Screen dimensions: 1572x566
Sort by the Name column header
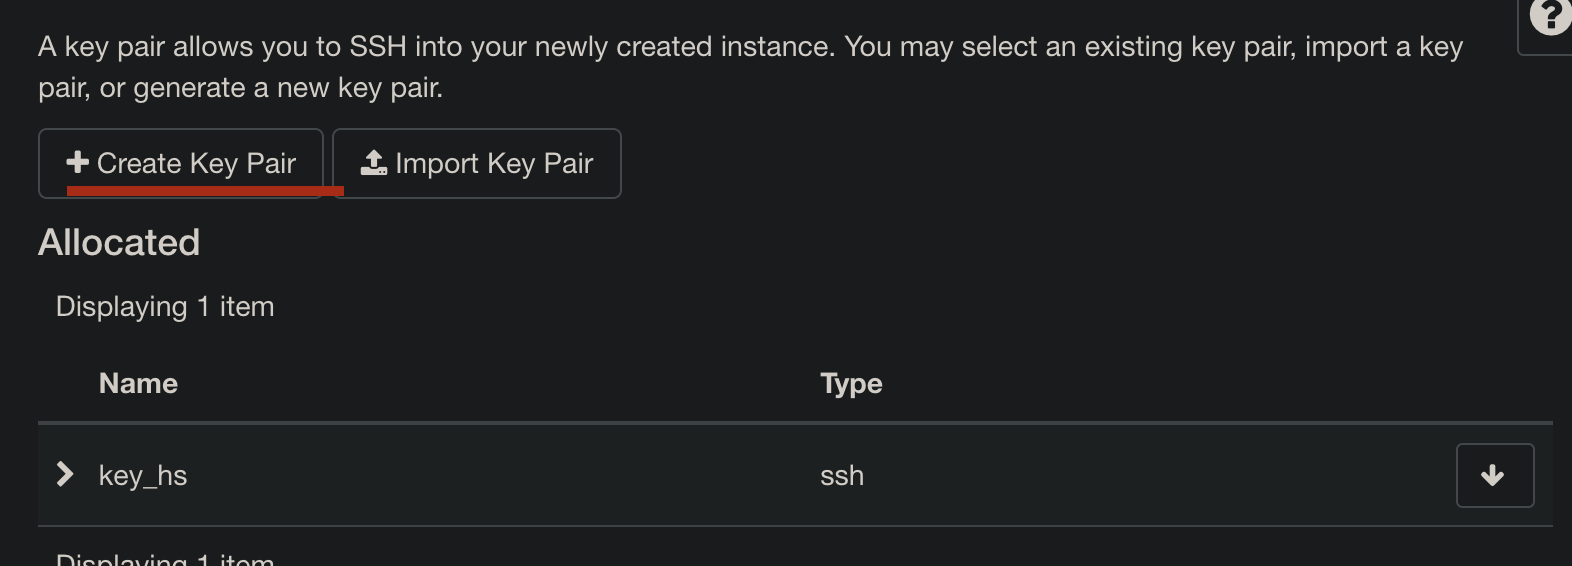(138, 383)
